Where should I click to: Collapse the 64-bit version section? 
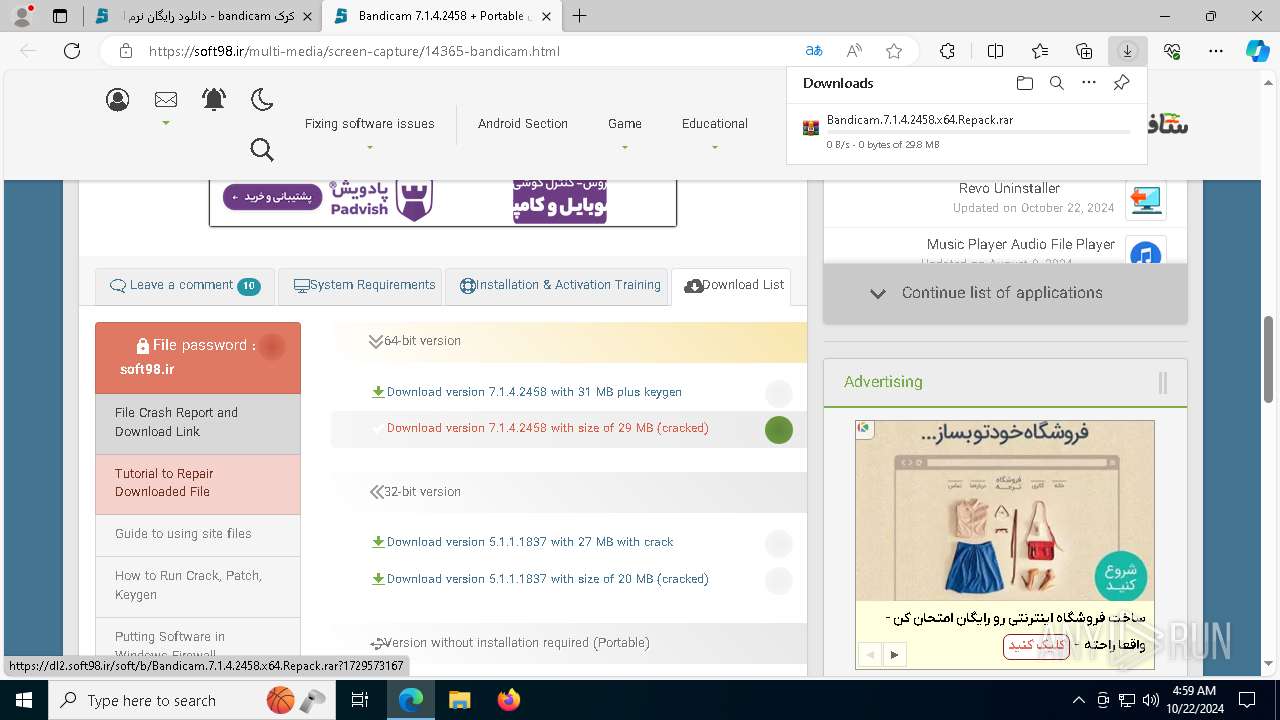569,341
